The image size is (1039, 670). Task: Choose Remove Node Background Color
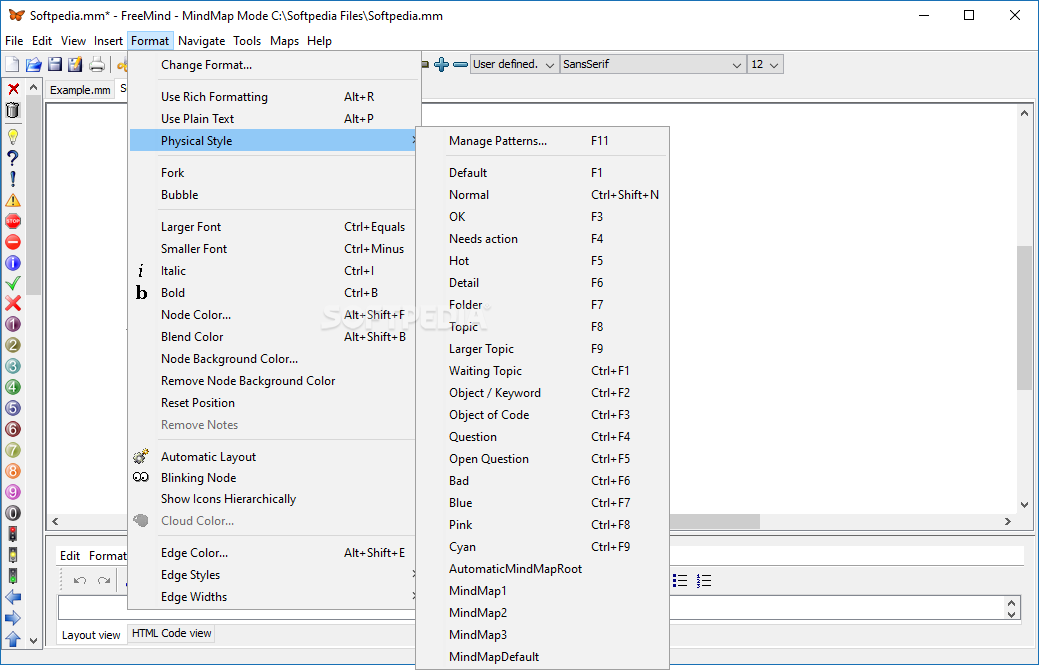273,380
